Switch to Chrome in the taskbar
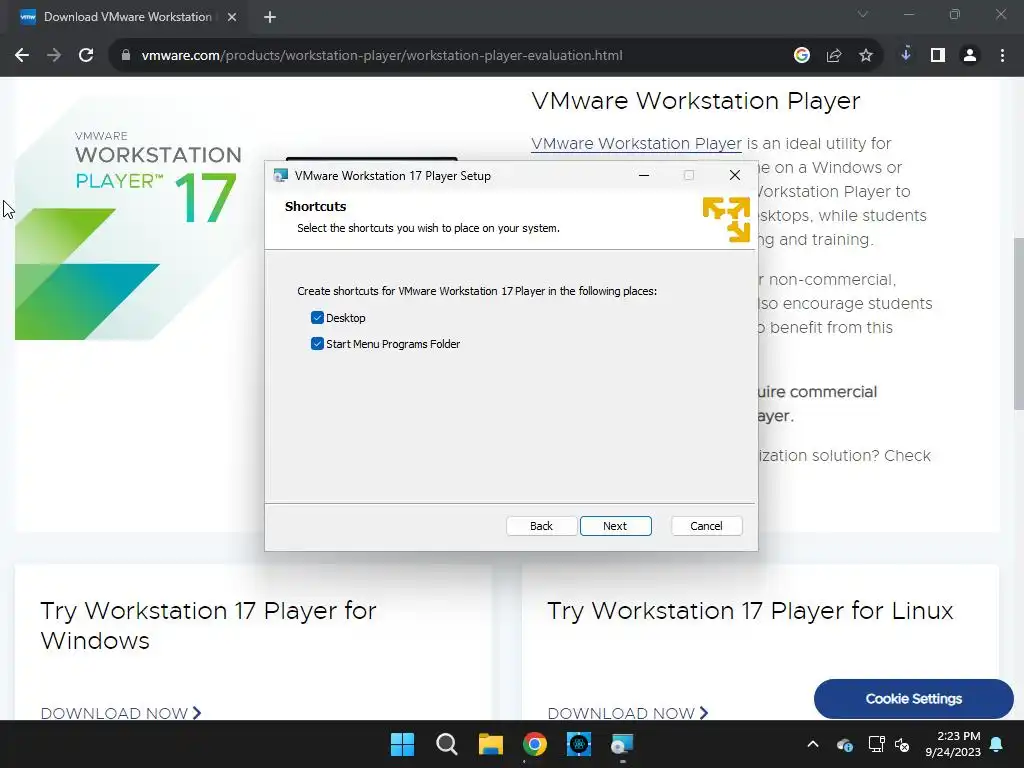Viewport: 1024px width, 768px height. click(535, 744)
